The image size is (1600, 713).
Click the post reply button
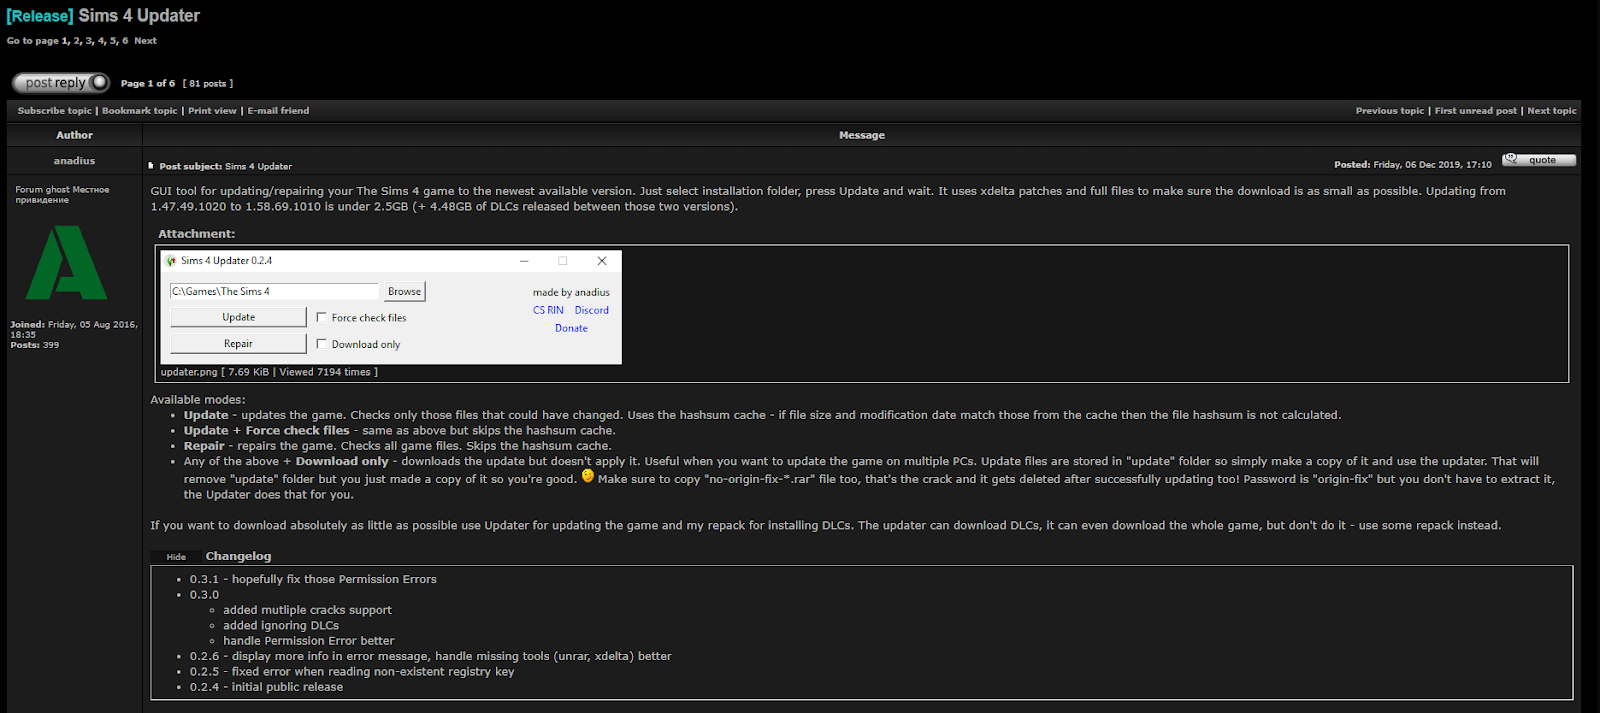coord(61,83)
